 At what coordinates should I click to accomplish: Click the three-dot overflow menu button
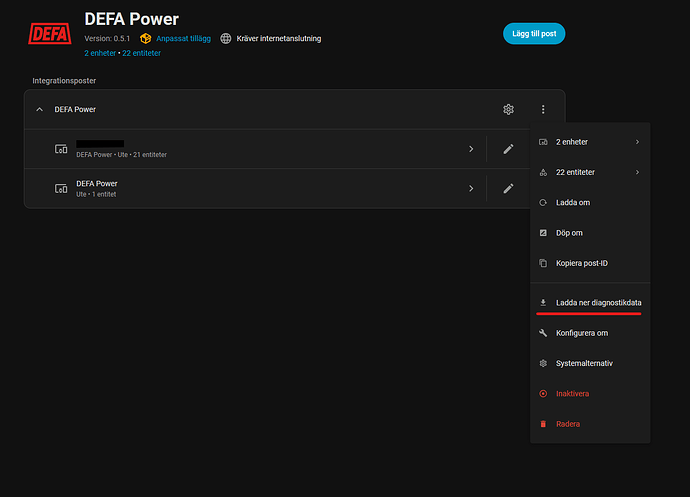(543, 109)
